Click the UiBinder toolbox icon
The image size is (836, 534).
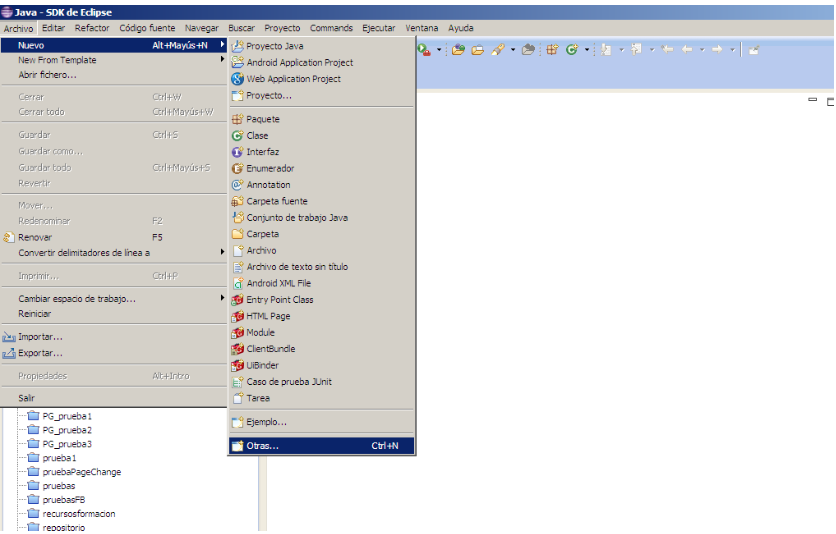coord(238,366)
